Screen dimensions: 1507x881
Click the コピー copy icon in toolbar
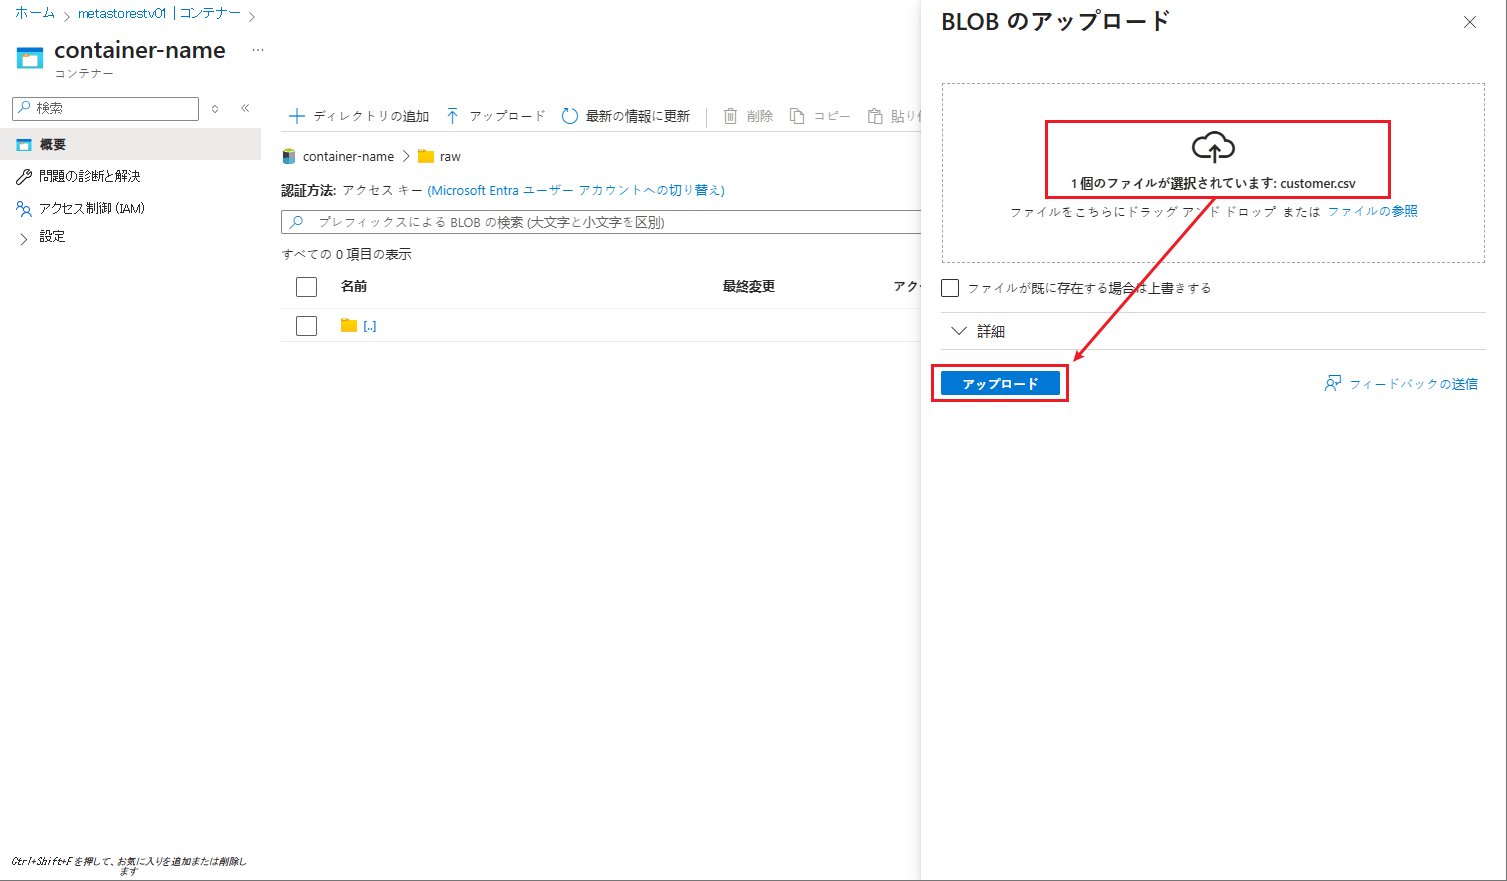pos(797,116)
